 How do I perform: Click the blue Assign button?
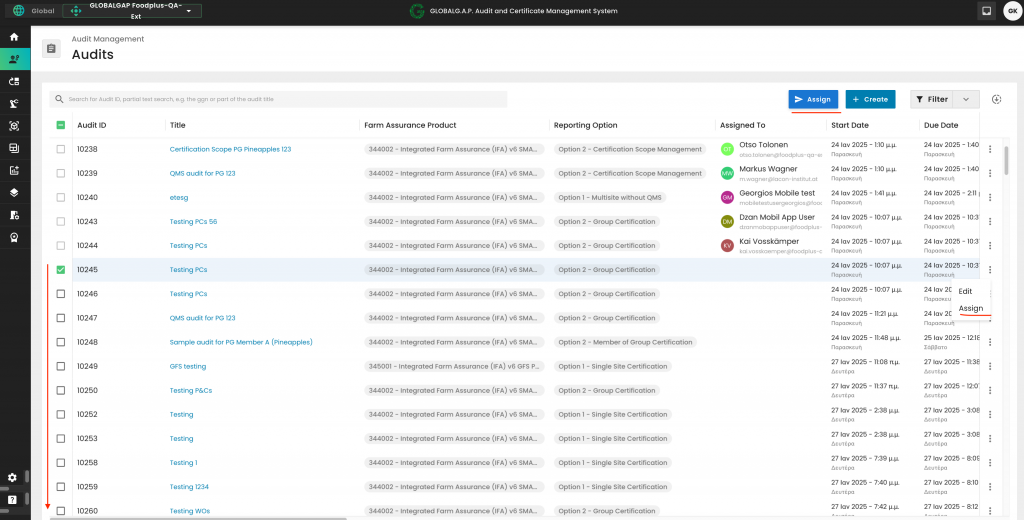click(812, 99)
